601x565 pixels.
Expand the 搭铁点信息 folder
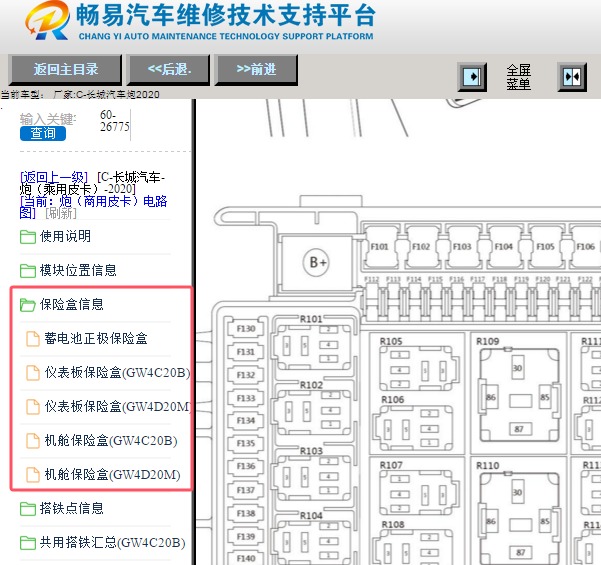pyautogui.click(x=72, y=509)
